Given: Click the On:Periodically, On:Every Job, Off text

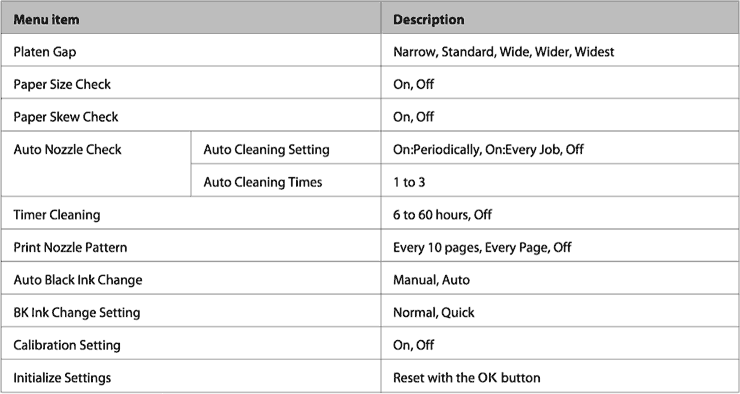Looking at the screenshot, I should [x=488, y=149].
